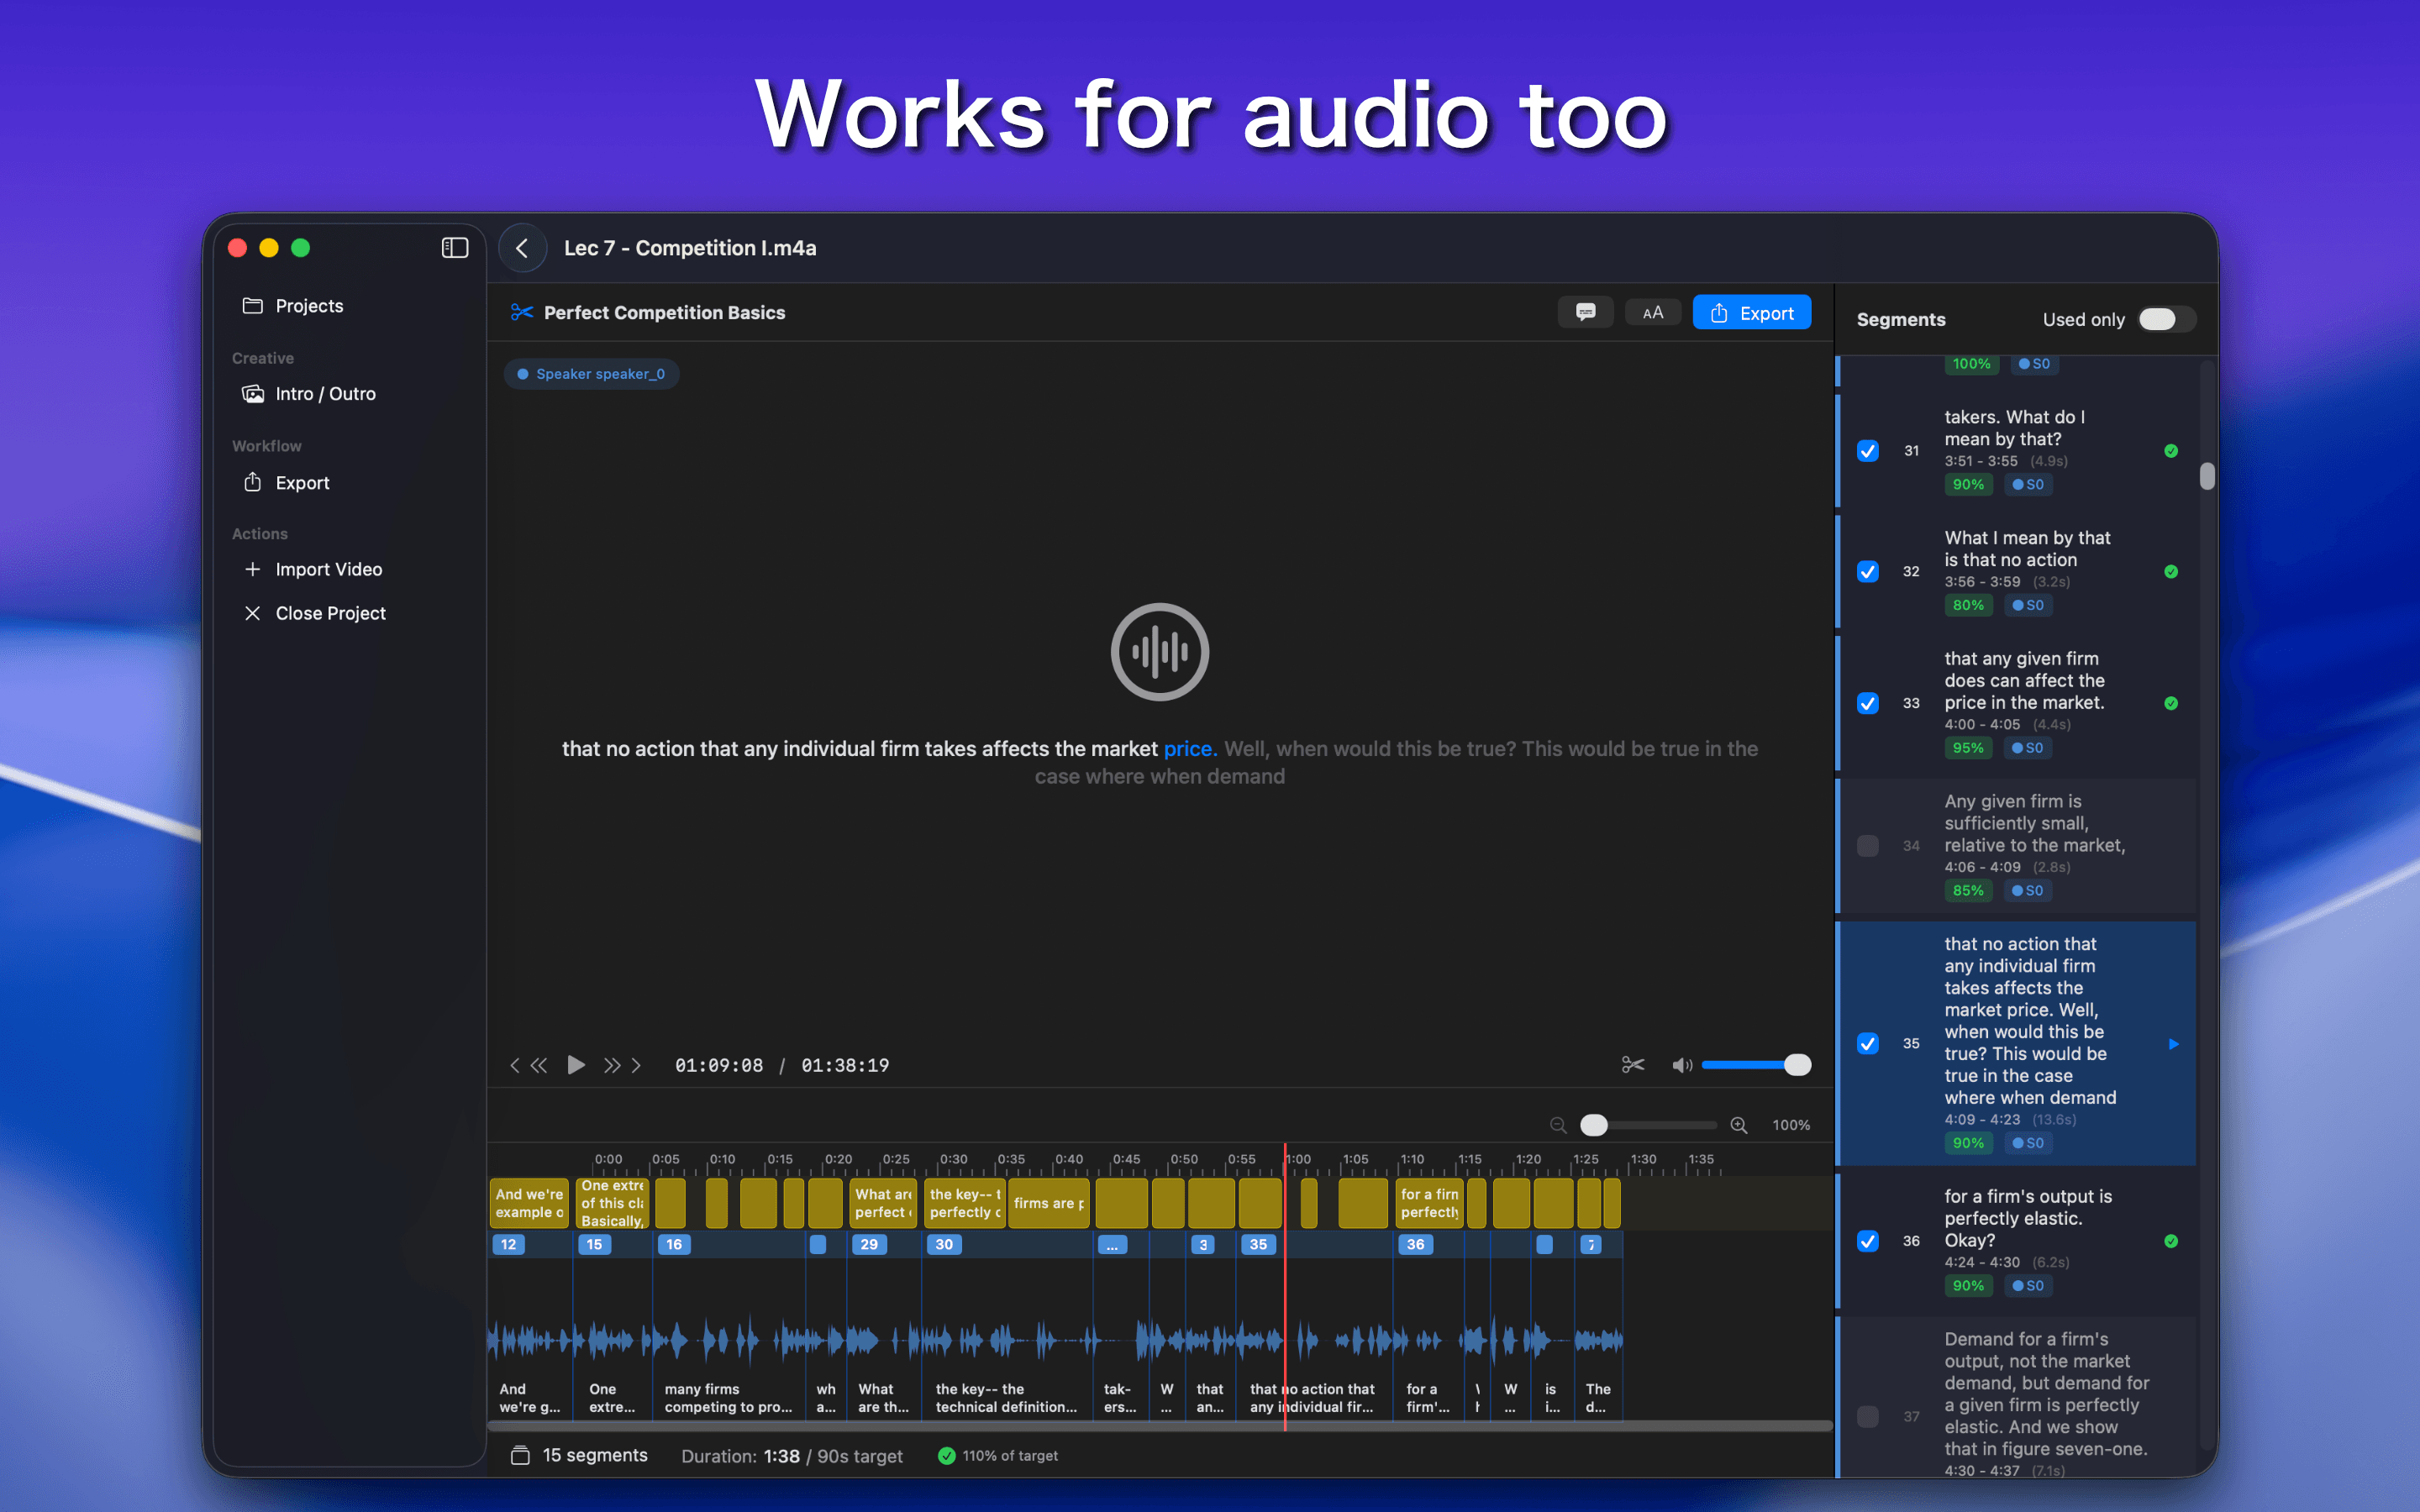
Task: Click the scissors icon beside Perfect Competition Basics
Action: 520,312
